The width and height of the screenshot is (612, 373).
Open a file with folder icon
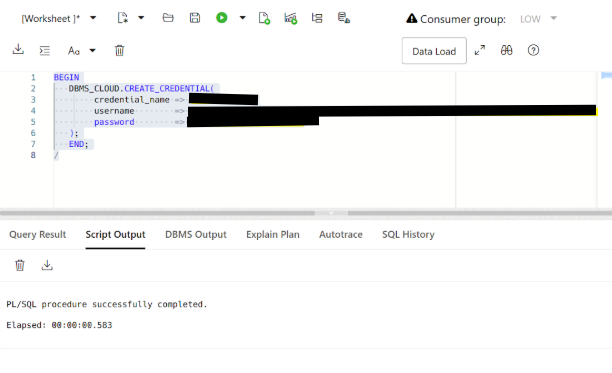(168, 18)
